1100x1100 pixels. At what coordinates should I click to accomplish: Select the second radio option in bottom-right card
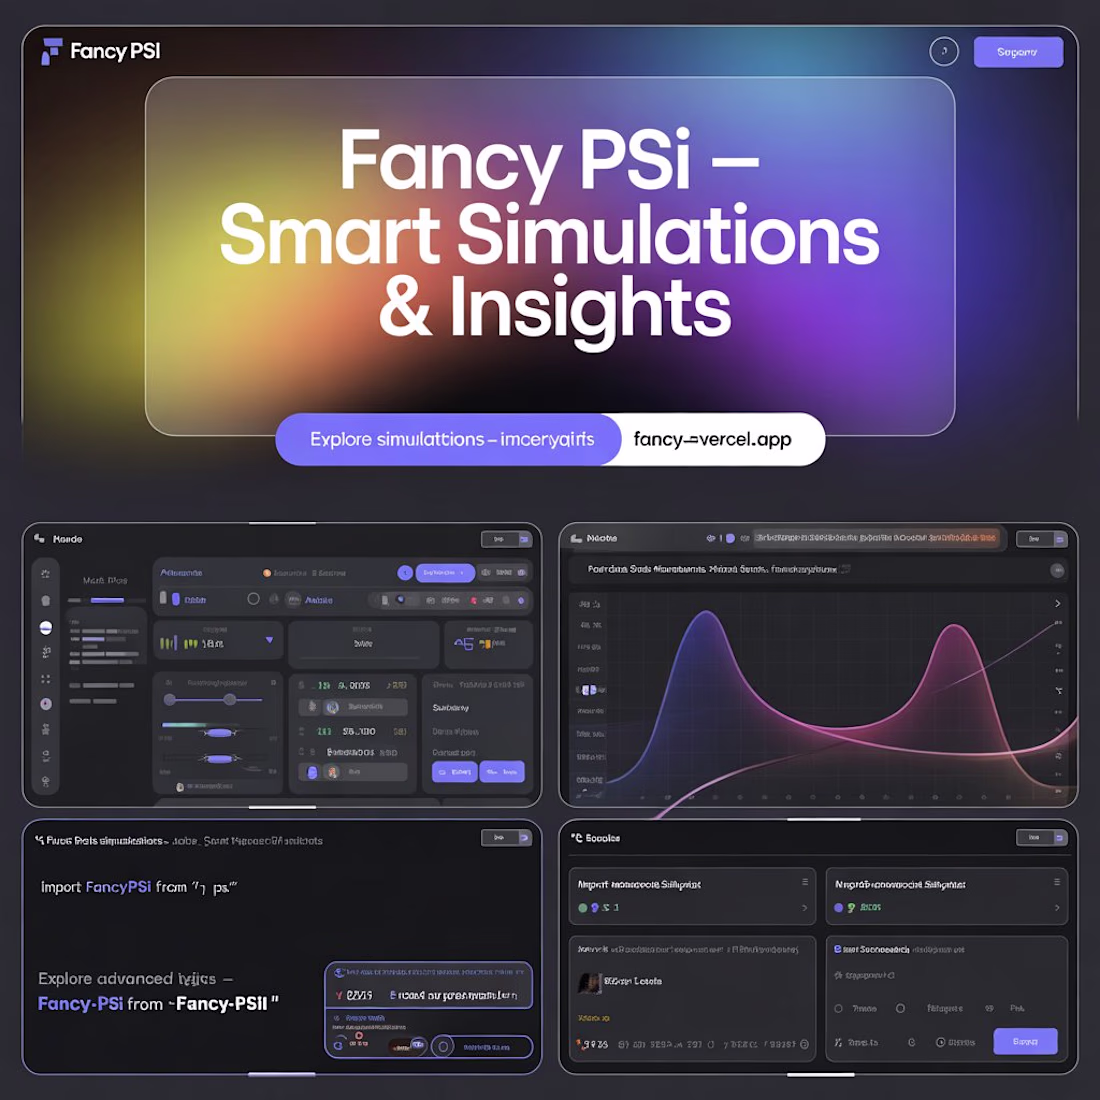(900, 1009)
